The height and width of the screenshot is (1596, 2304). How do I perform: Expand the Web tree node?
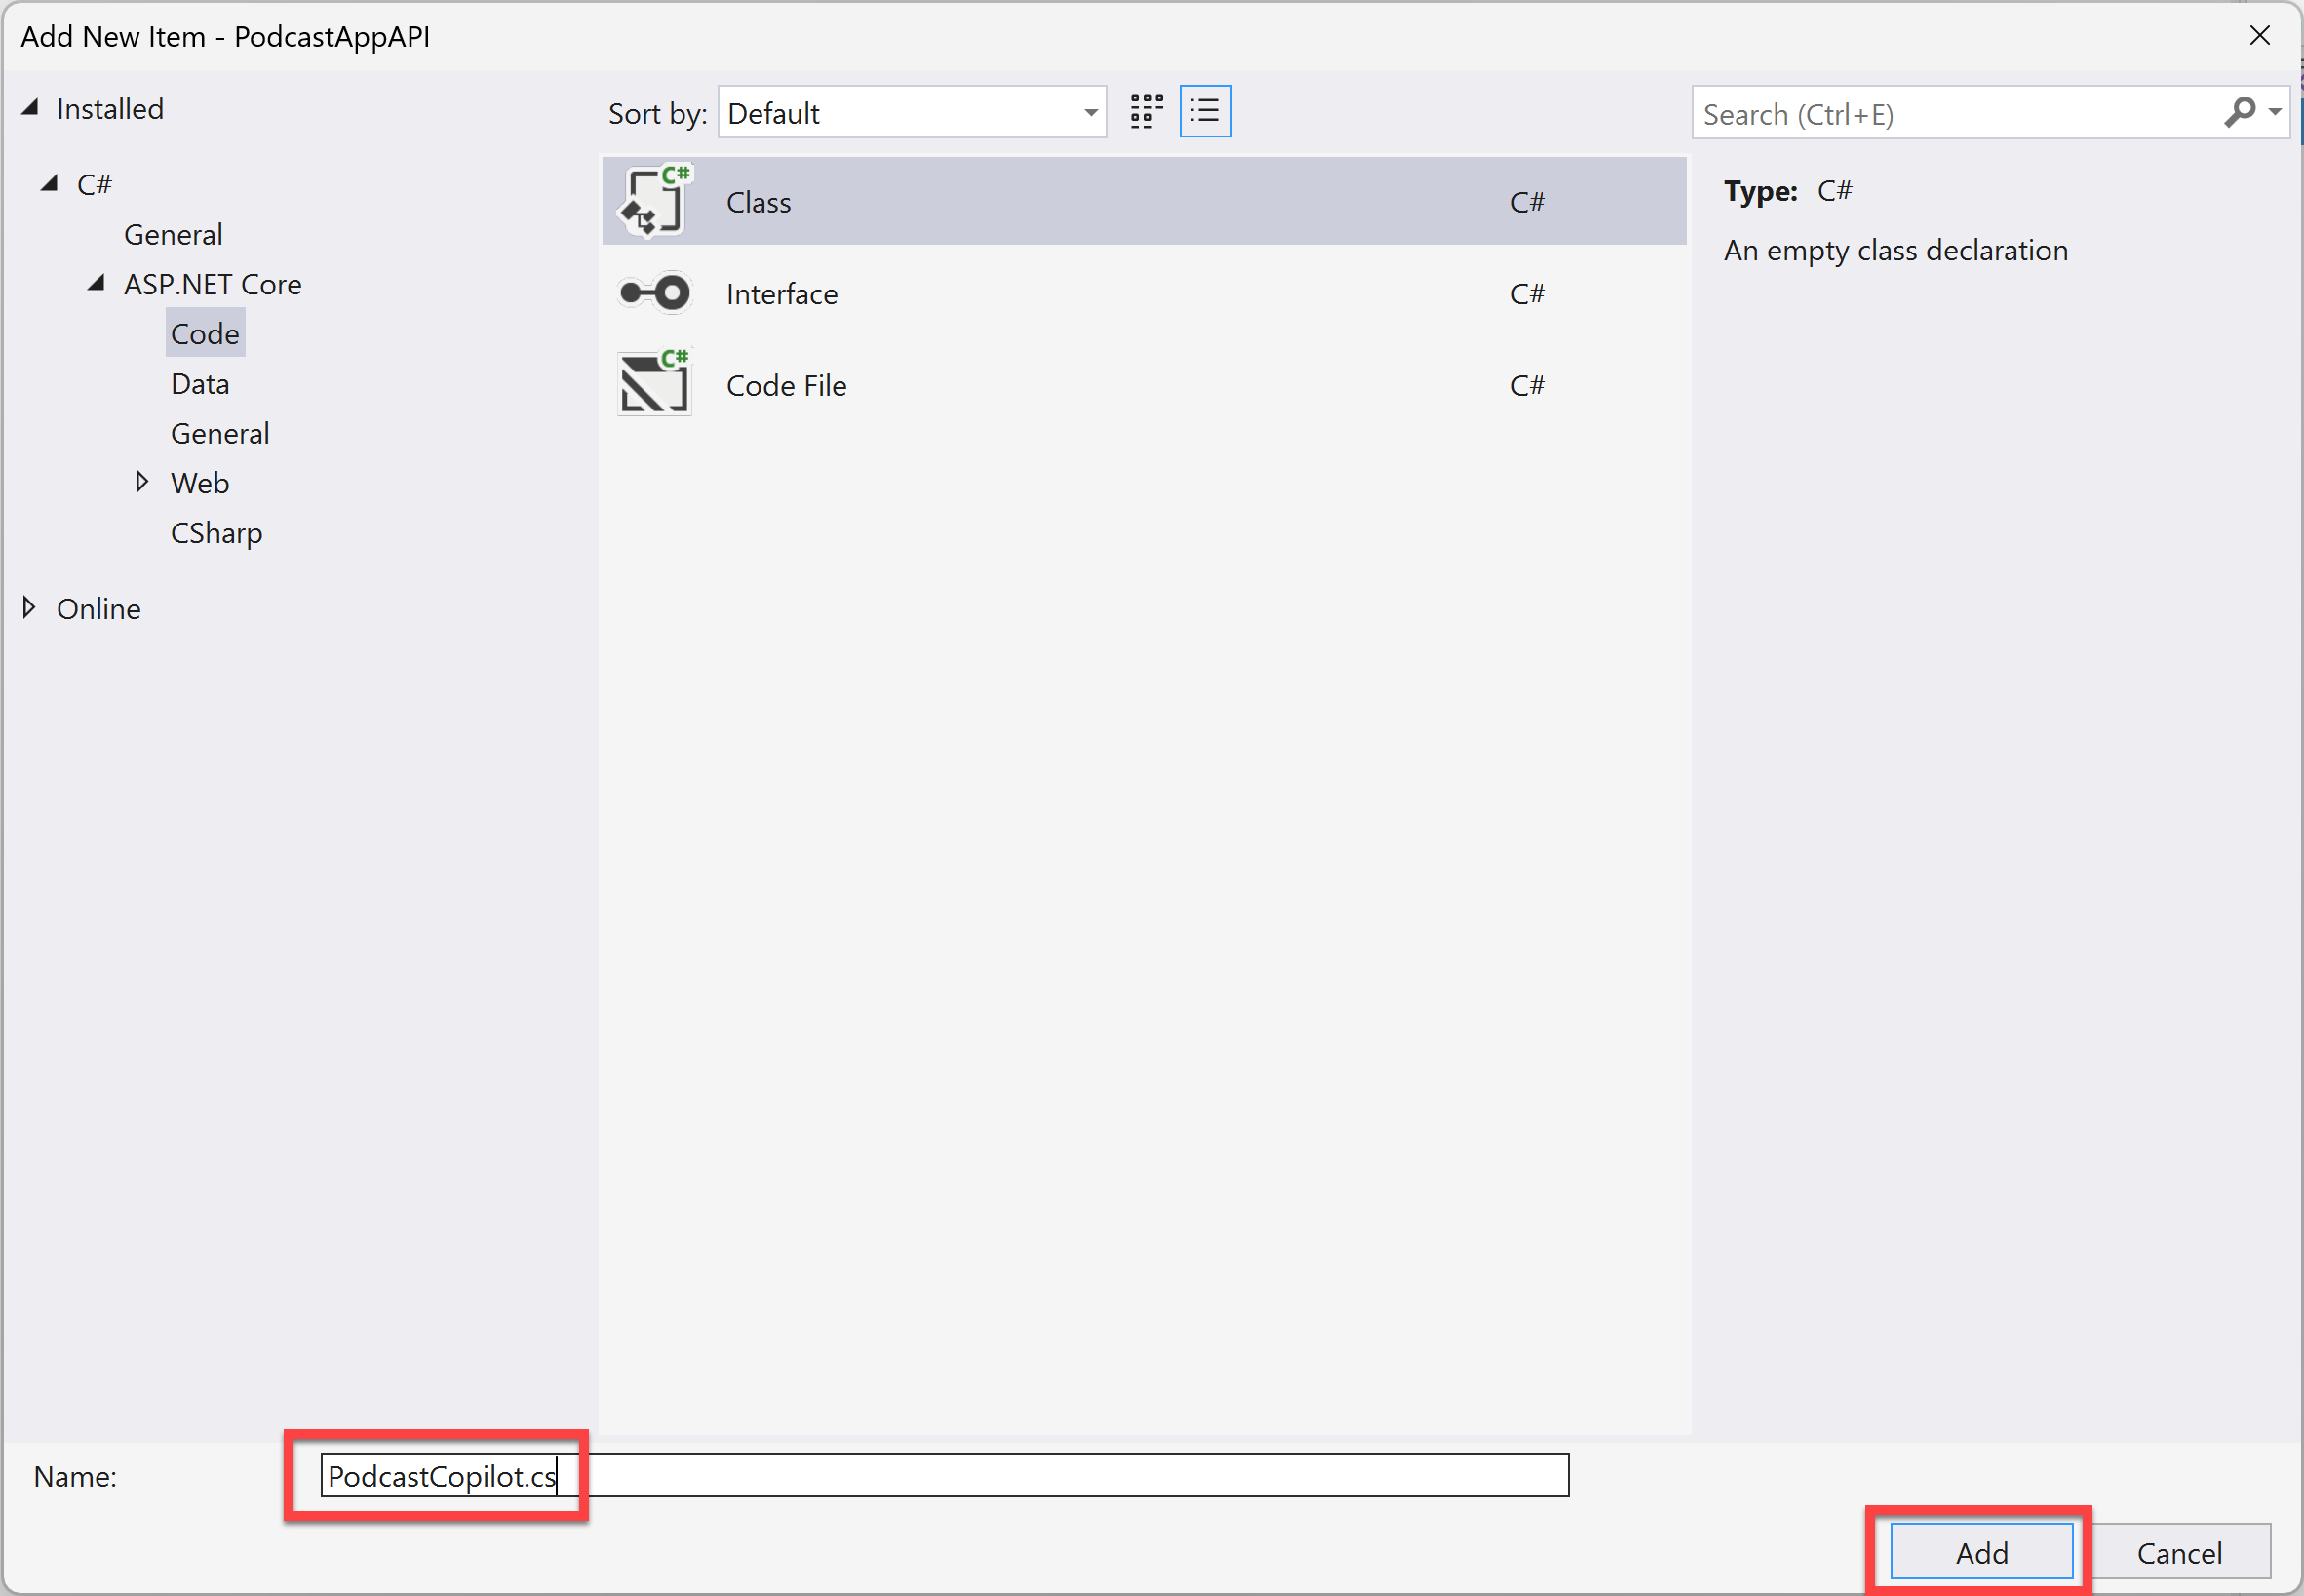(x=142, y=483)
